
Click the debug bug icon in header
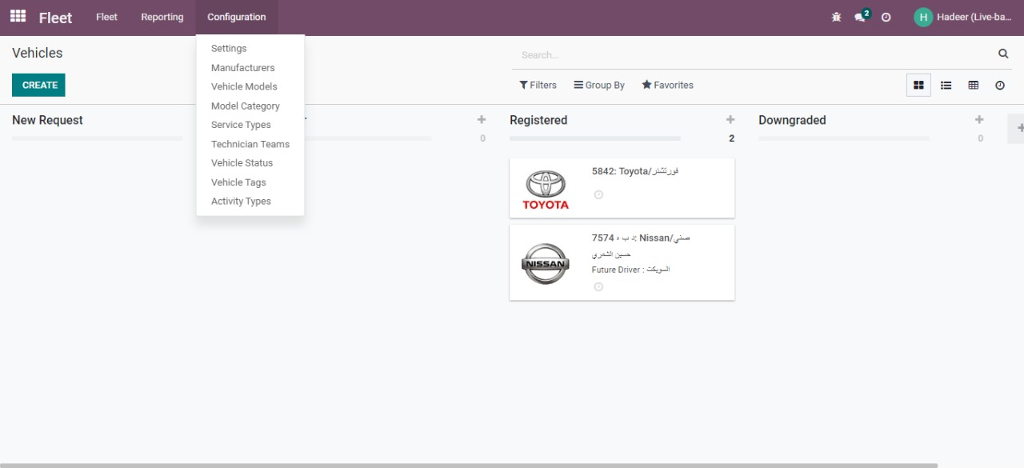point(836,17)
